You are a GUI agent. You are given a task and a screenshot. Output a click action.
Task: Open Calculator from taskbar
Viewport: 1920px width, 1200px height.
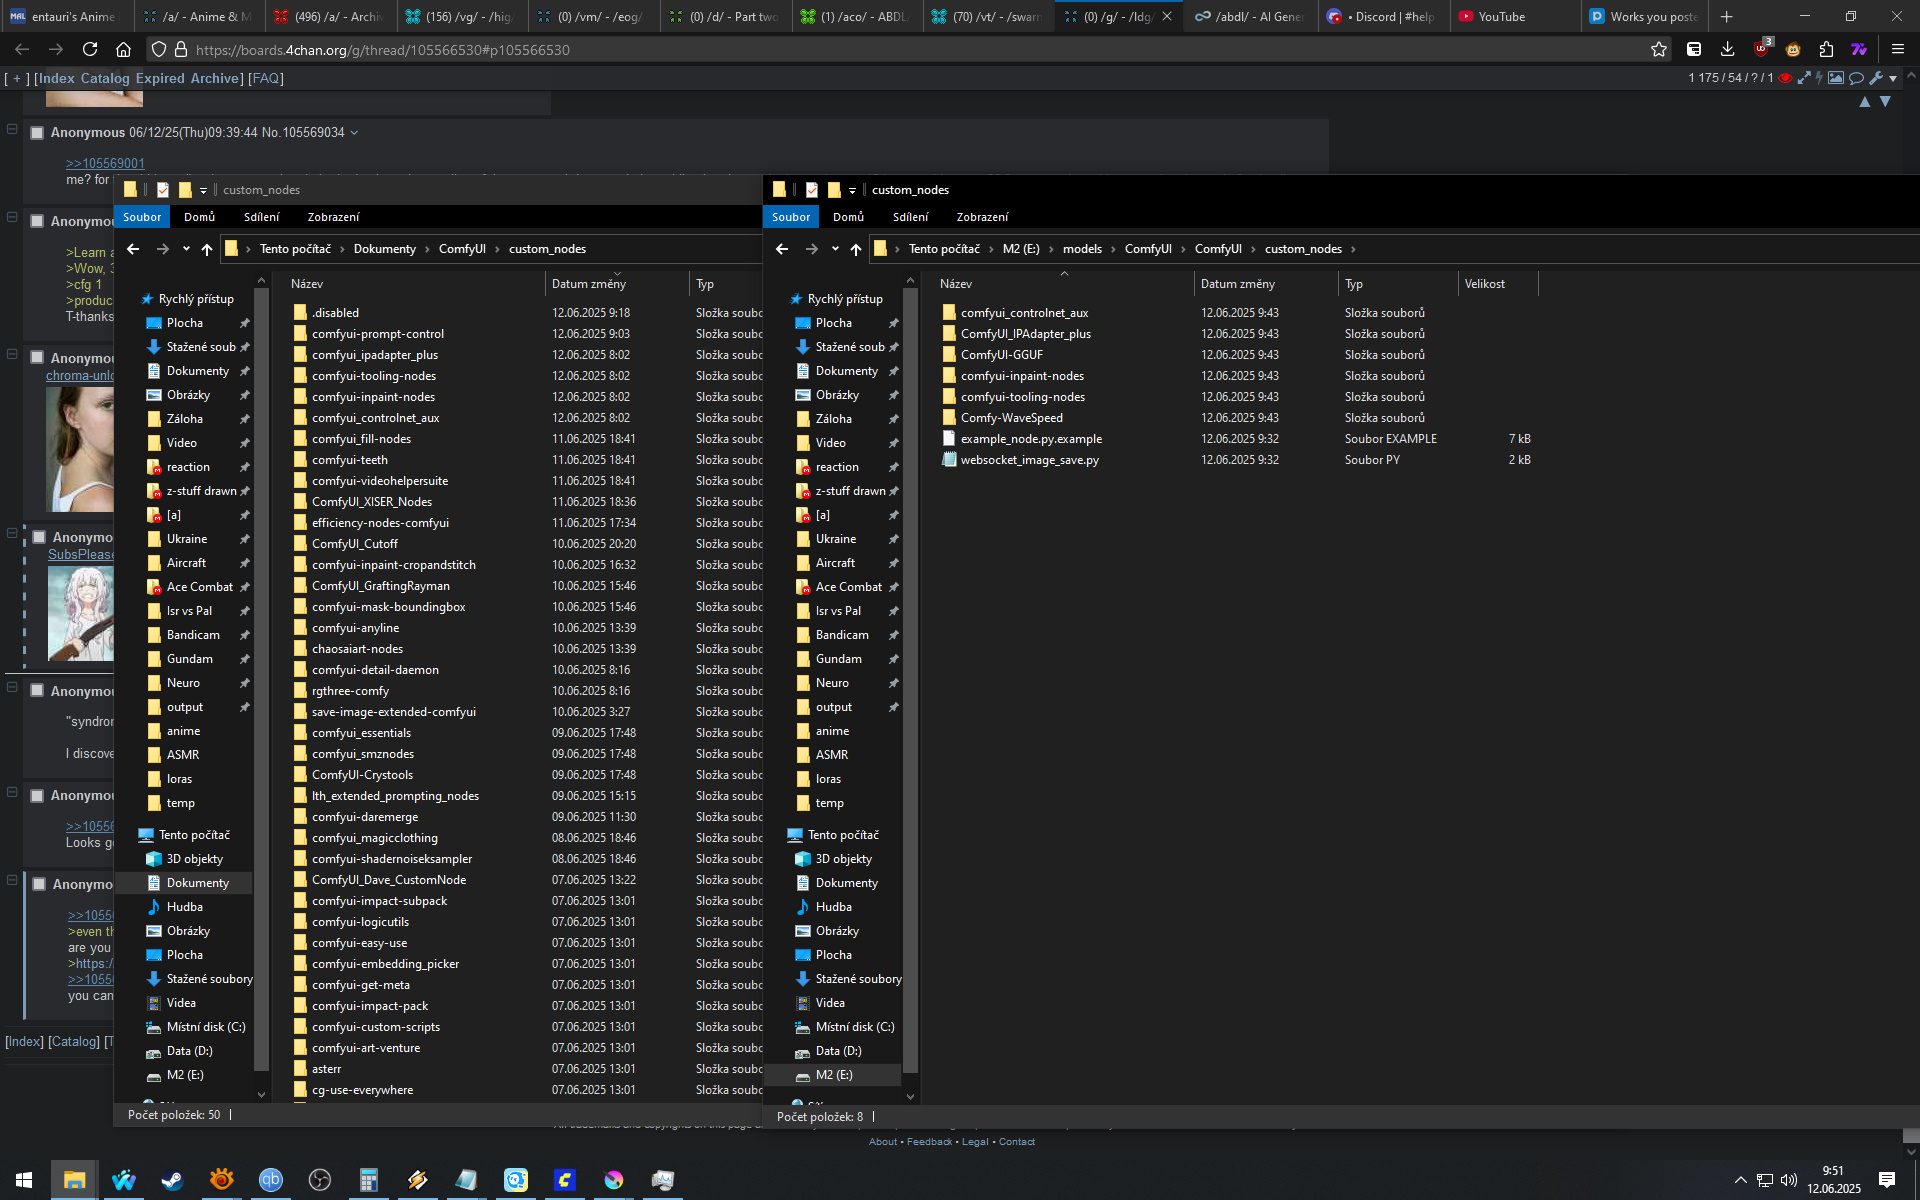tap(369, 1180)
